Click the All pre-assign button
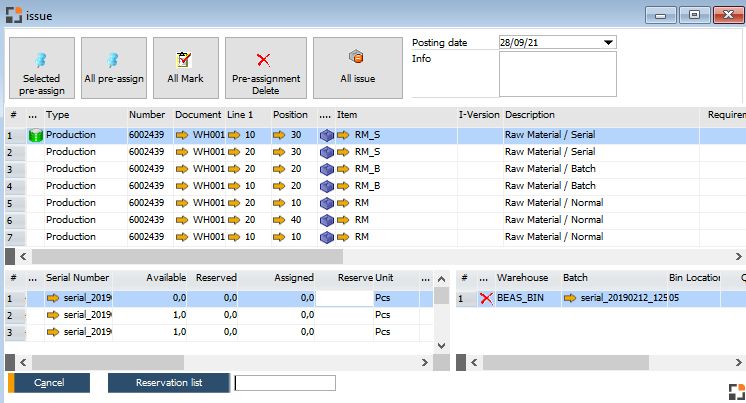 click(113, 68)
